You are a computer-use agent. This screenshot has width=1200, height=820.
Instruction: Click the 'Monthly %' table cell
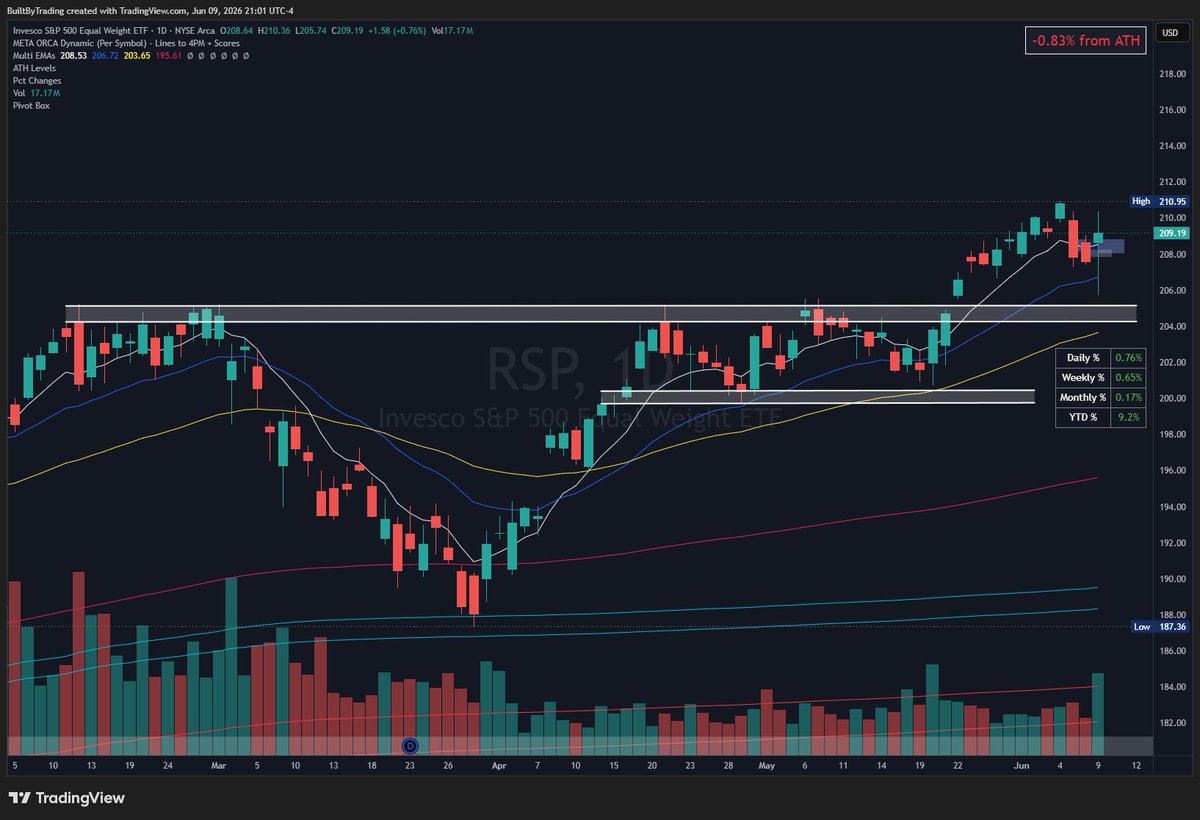click(x=1083, y=397)
